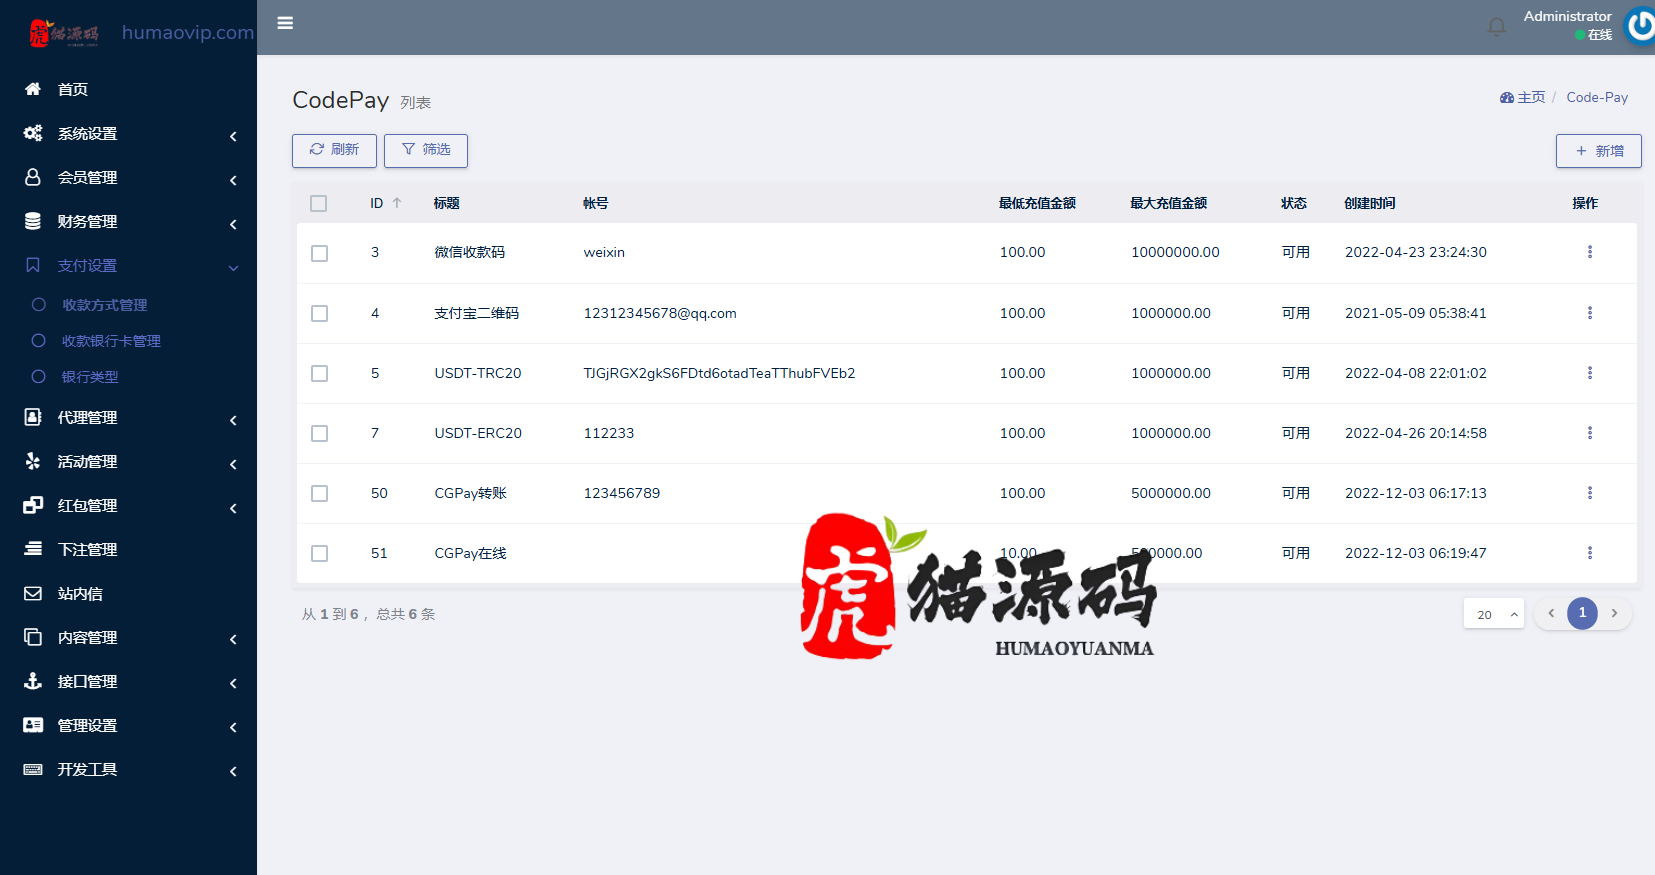
Task: Open 站内信 menu item
Action: 80,593
